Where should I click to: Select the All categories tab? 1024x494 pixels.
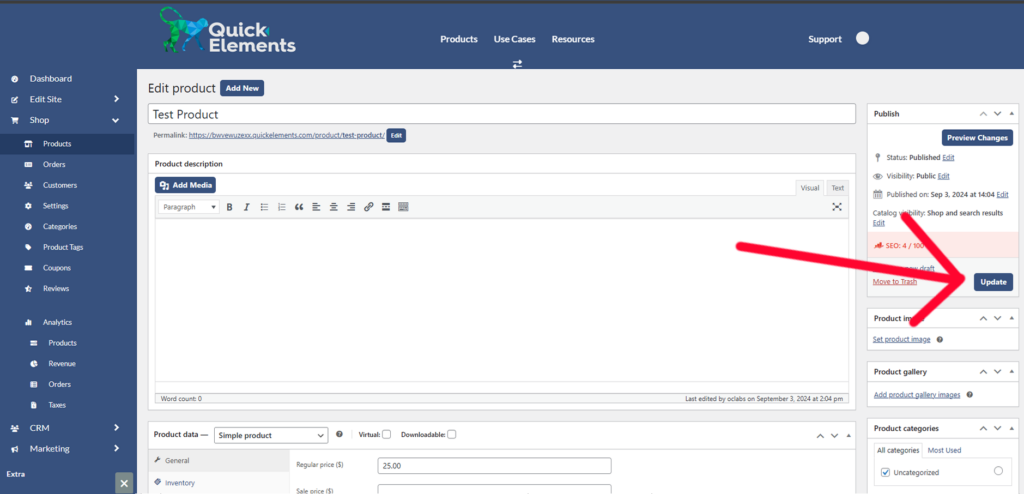tap(898, 450)
